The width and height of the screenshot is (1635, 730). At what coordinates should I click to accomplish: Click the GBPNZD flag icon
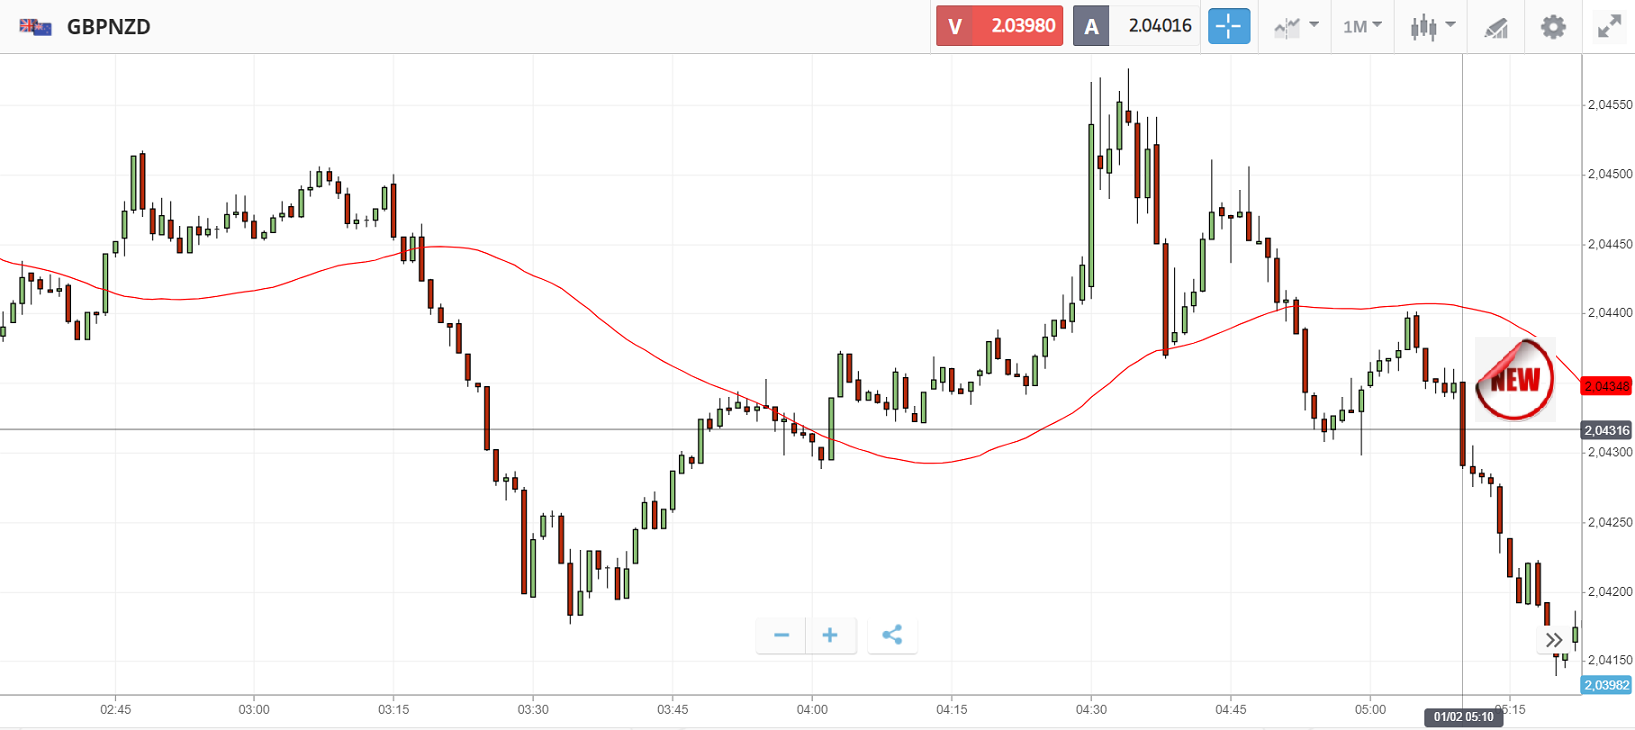[35, 27]
